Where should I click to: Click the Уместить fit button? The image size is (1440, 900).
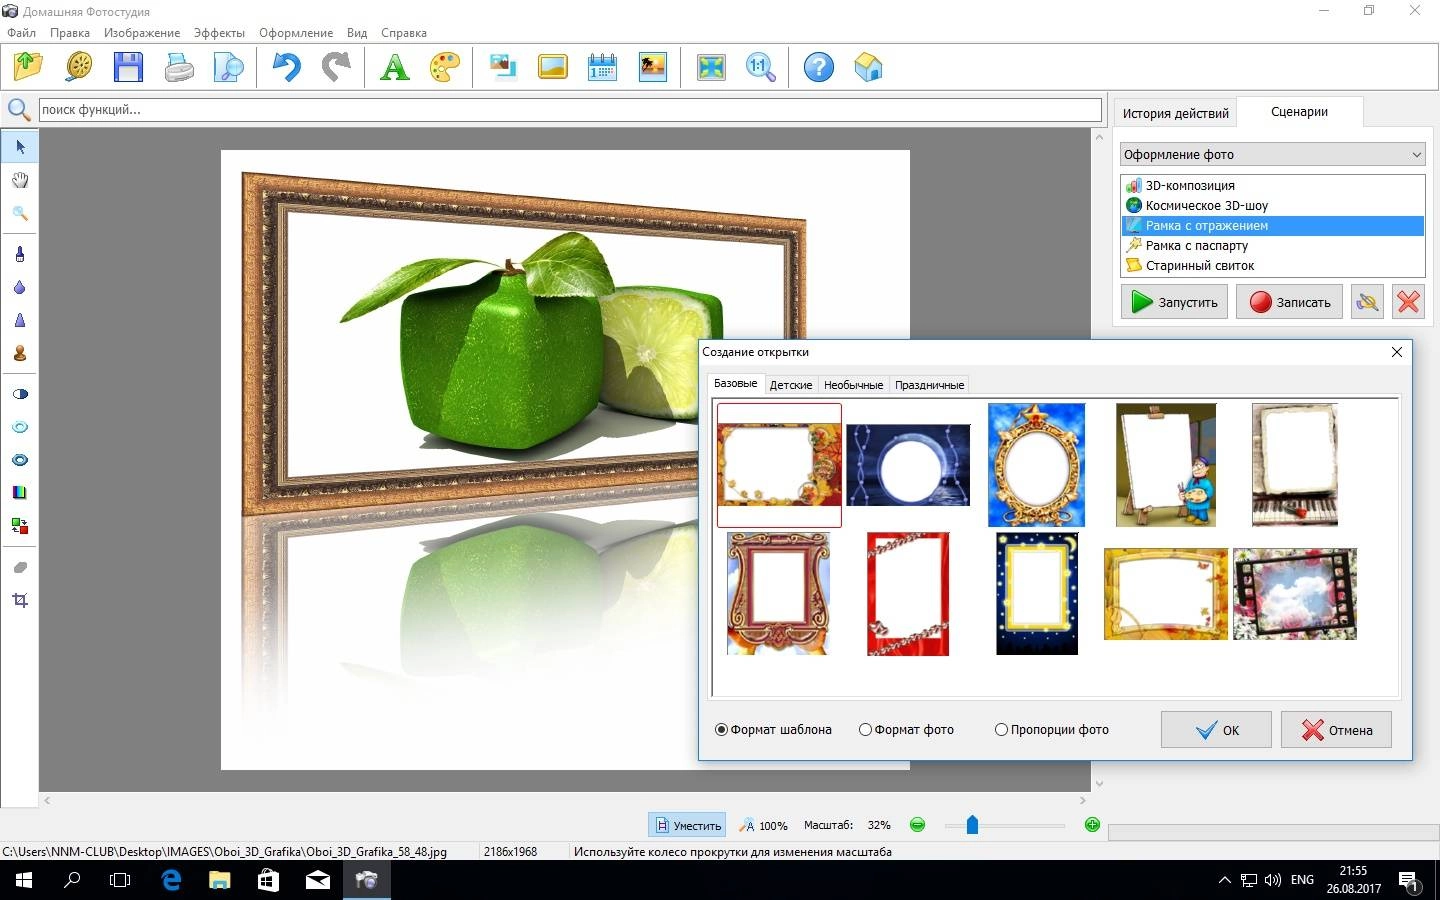tap(686, 825)
